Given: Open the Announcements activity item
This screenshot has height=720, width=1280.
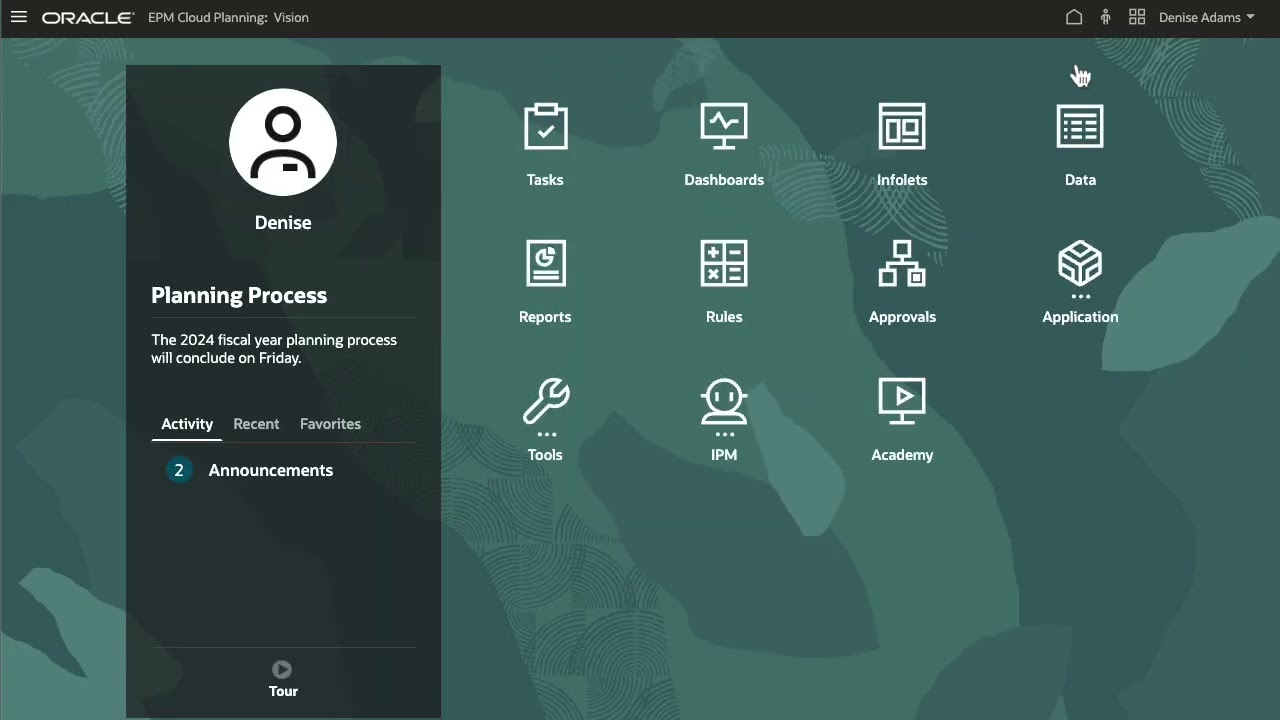Looking at the screenshot, I should click(x=270, y=470).
